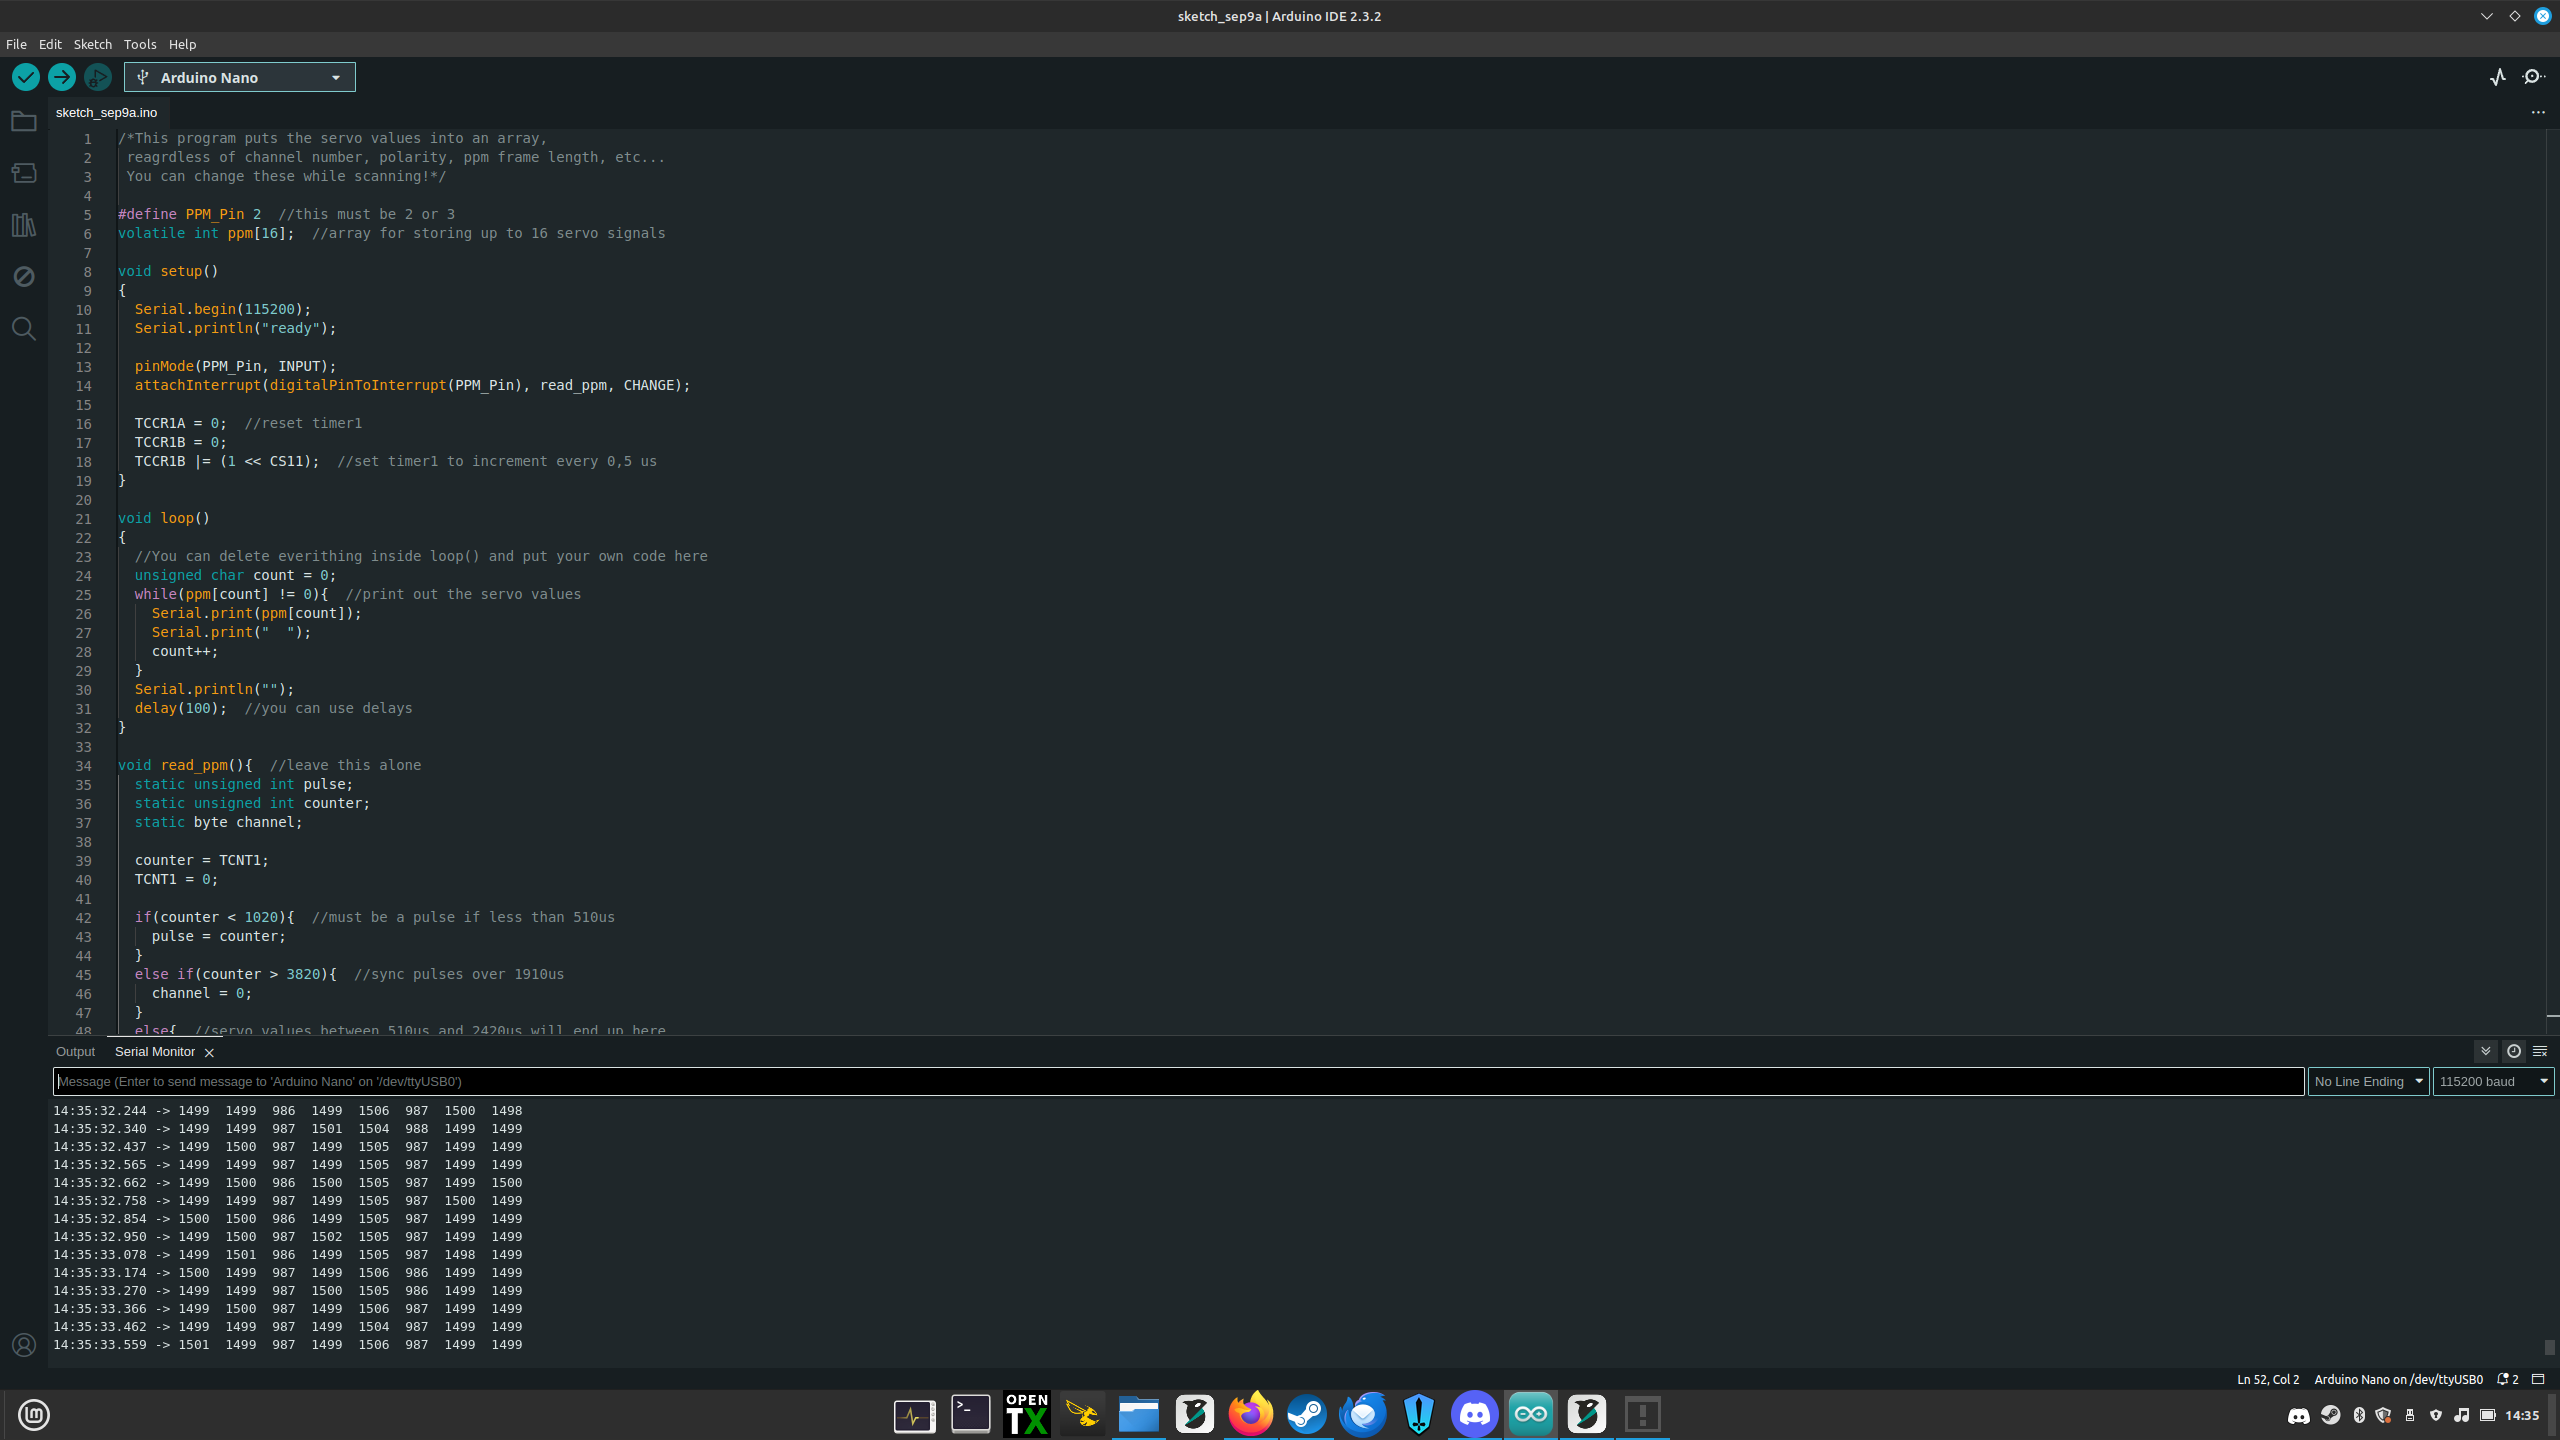Start the debugger from the toolbar
Image resolution: width=2560 pixels, height=1440 pixels.
(x=97, y=77)
